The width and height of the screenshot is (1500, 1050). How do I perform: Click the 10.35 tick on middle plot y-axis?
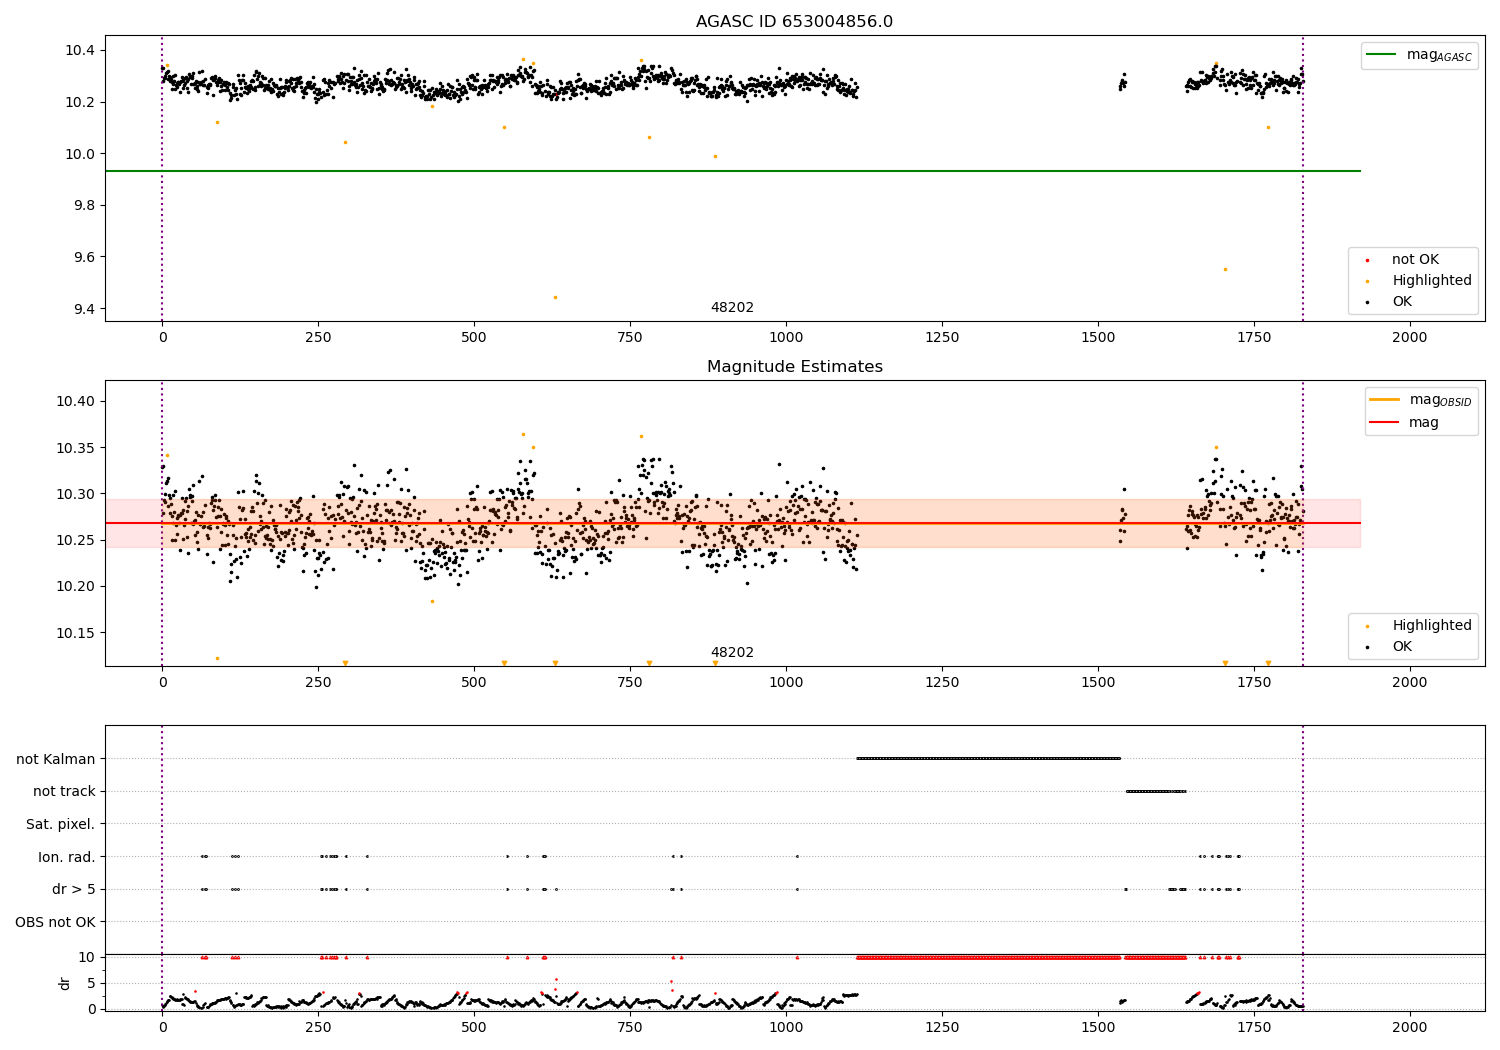click(x=77, y=448)
